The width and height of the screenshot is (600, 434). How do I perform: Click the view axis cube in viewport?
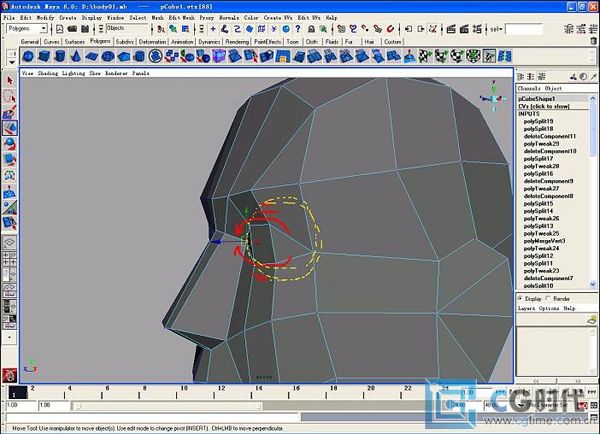coord(494,96)
